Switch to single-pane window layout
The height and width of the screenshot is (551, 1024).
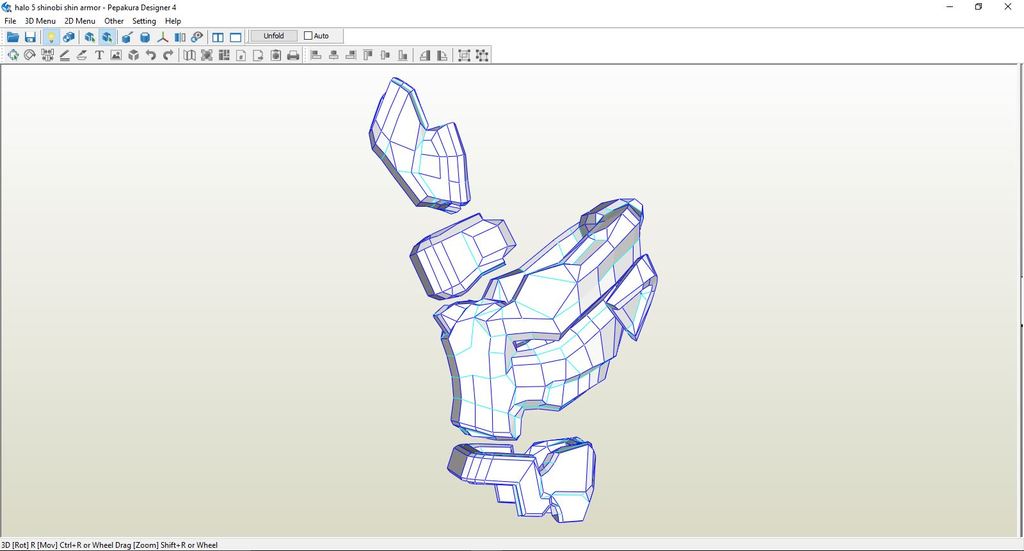(x=236, y=37)
